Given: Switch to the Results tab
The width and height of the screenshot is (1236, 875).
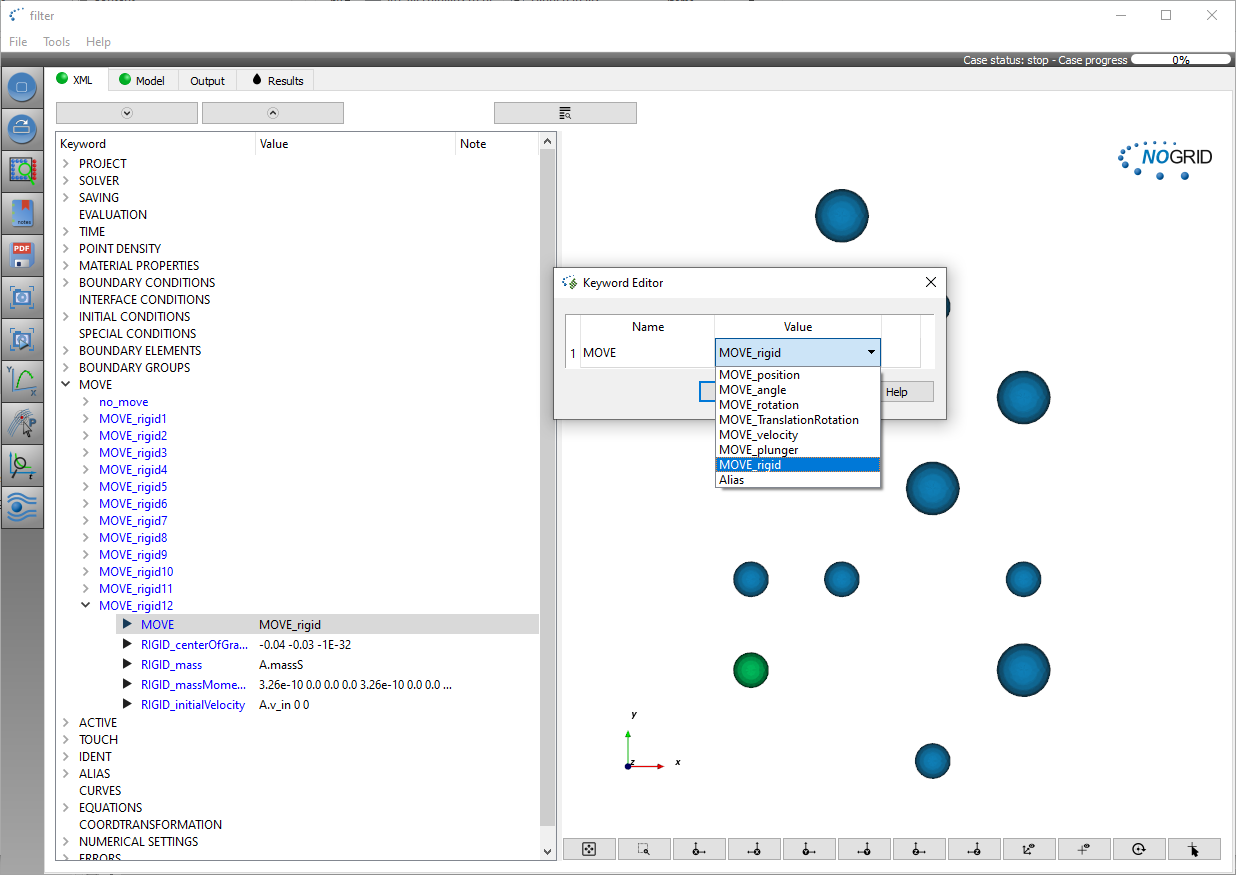Looking at the screenshot, I should (276, 81).
